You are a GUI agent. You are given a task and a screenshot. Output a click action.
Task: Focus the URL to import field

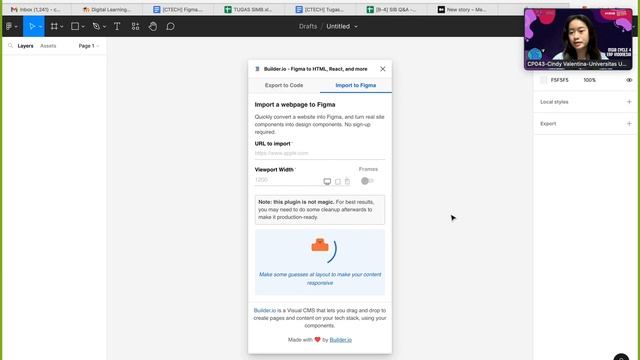coord(320,153)
